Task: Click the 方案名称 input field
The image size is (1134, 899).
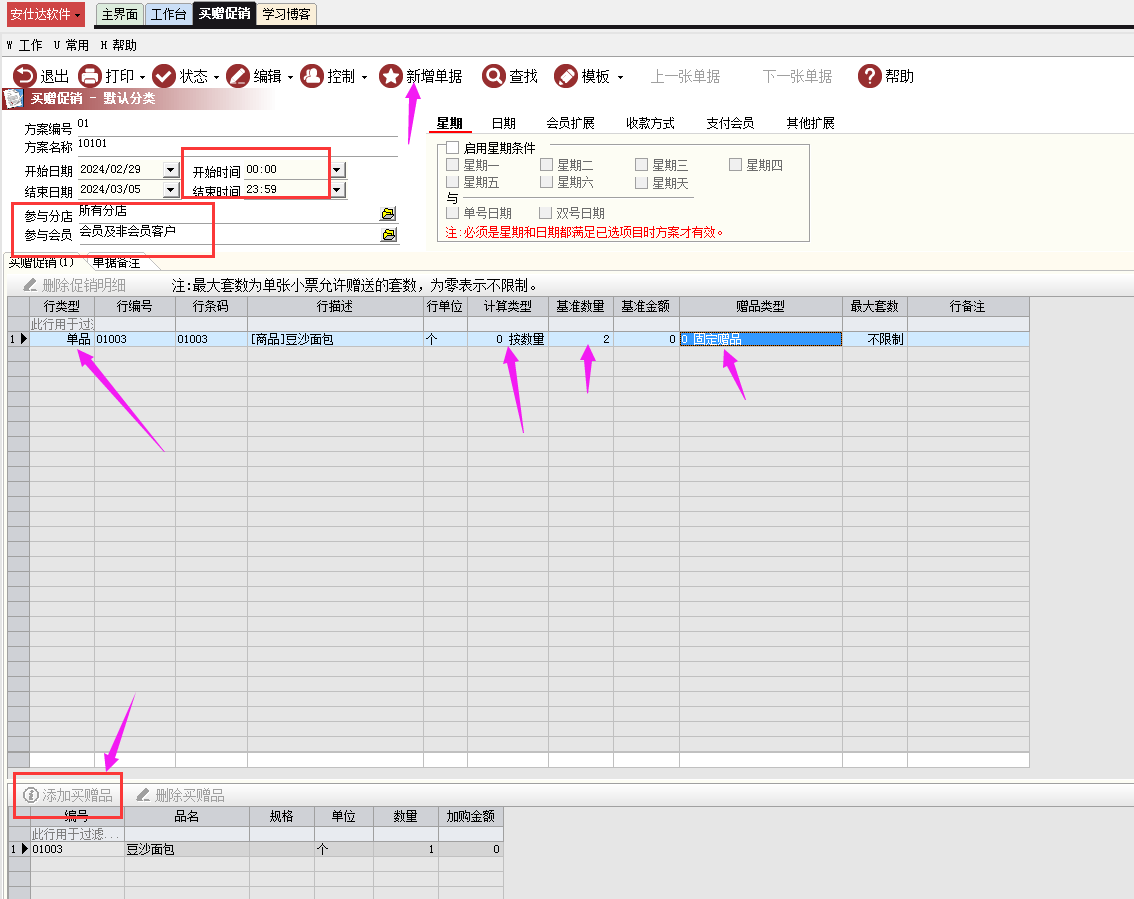Action: (237, 146)
